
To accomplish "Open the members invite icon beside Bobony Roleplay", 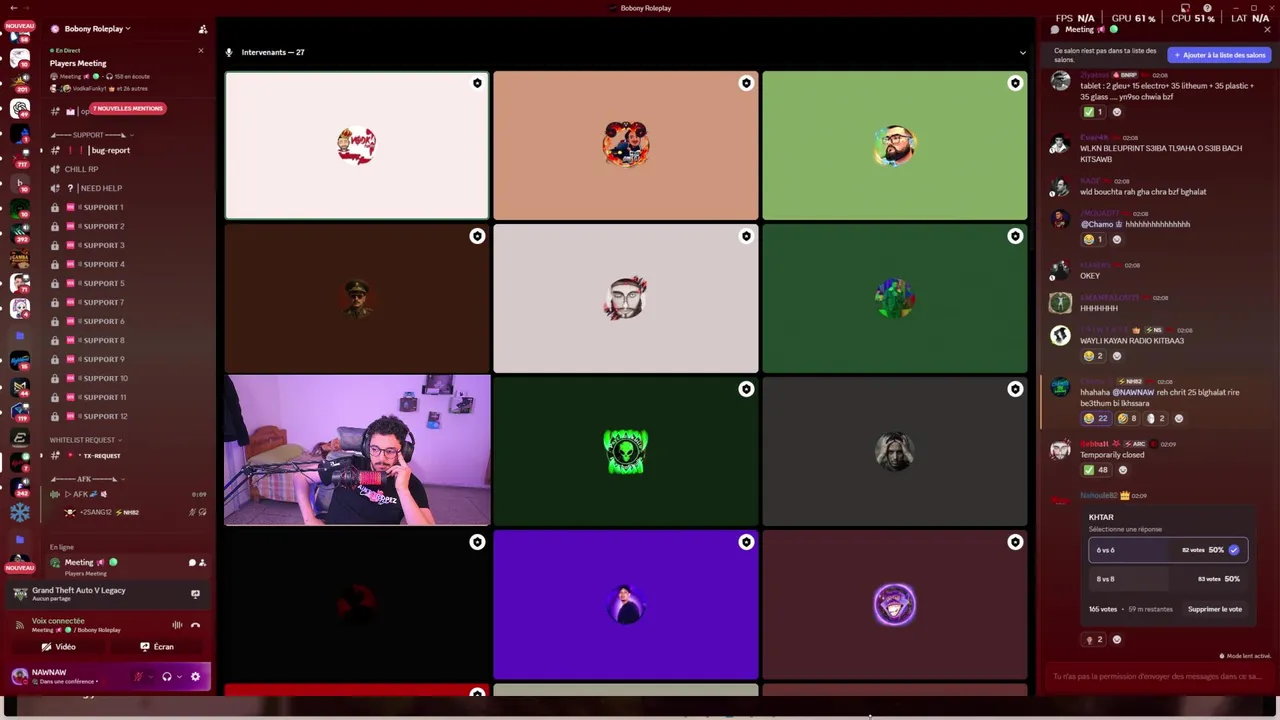I will point(203,29).
